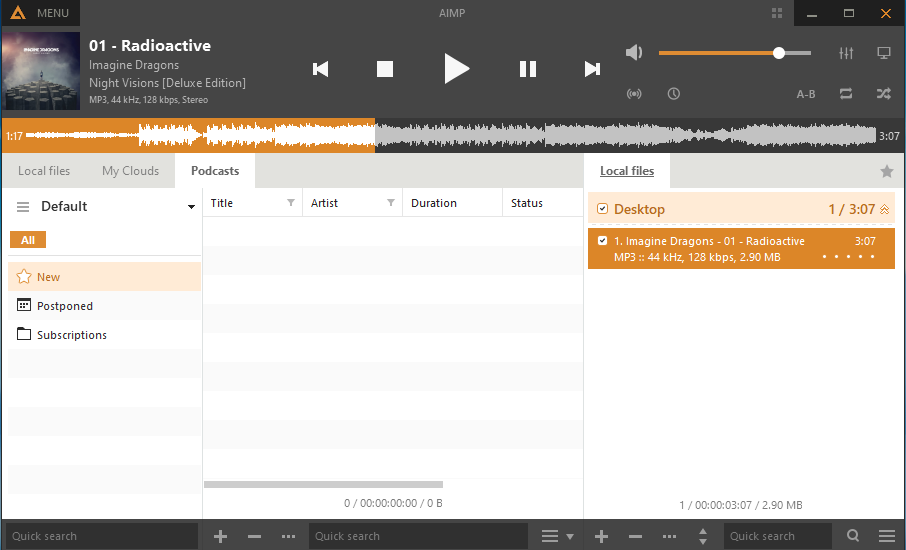
Task: Open left bottom more options ellipsis
Action: [x=288, y=537]
